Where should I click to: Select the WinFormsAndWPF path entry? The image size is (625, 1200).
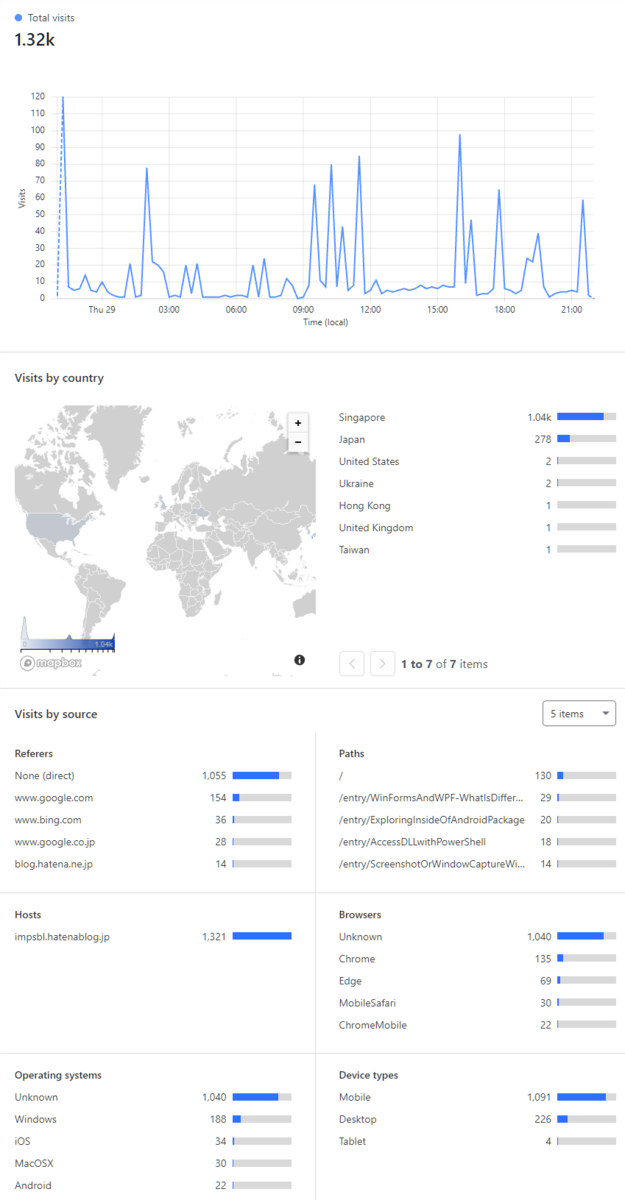pyautogui.click(x=477, y=797)
